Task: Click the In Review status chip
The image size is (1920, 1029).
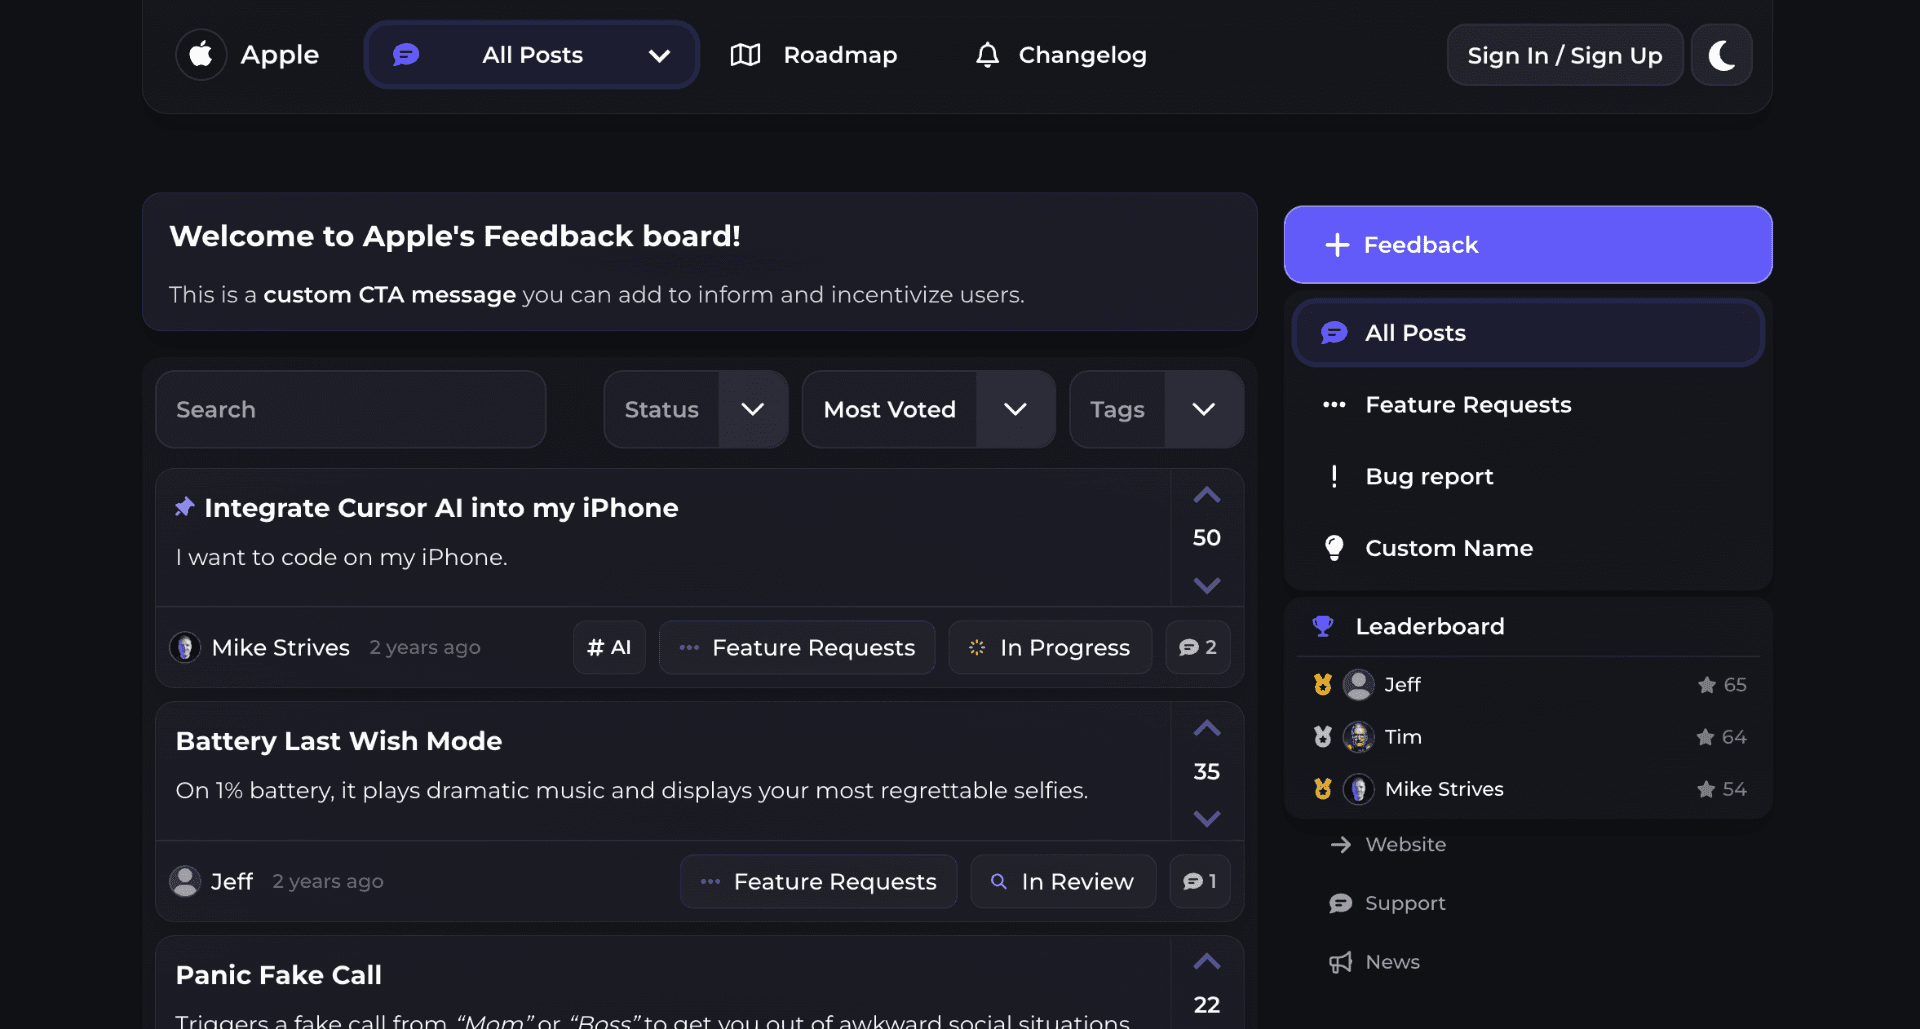Action: pyautogui.click(x=1063, y=882)
